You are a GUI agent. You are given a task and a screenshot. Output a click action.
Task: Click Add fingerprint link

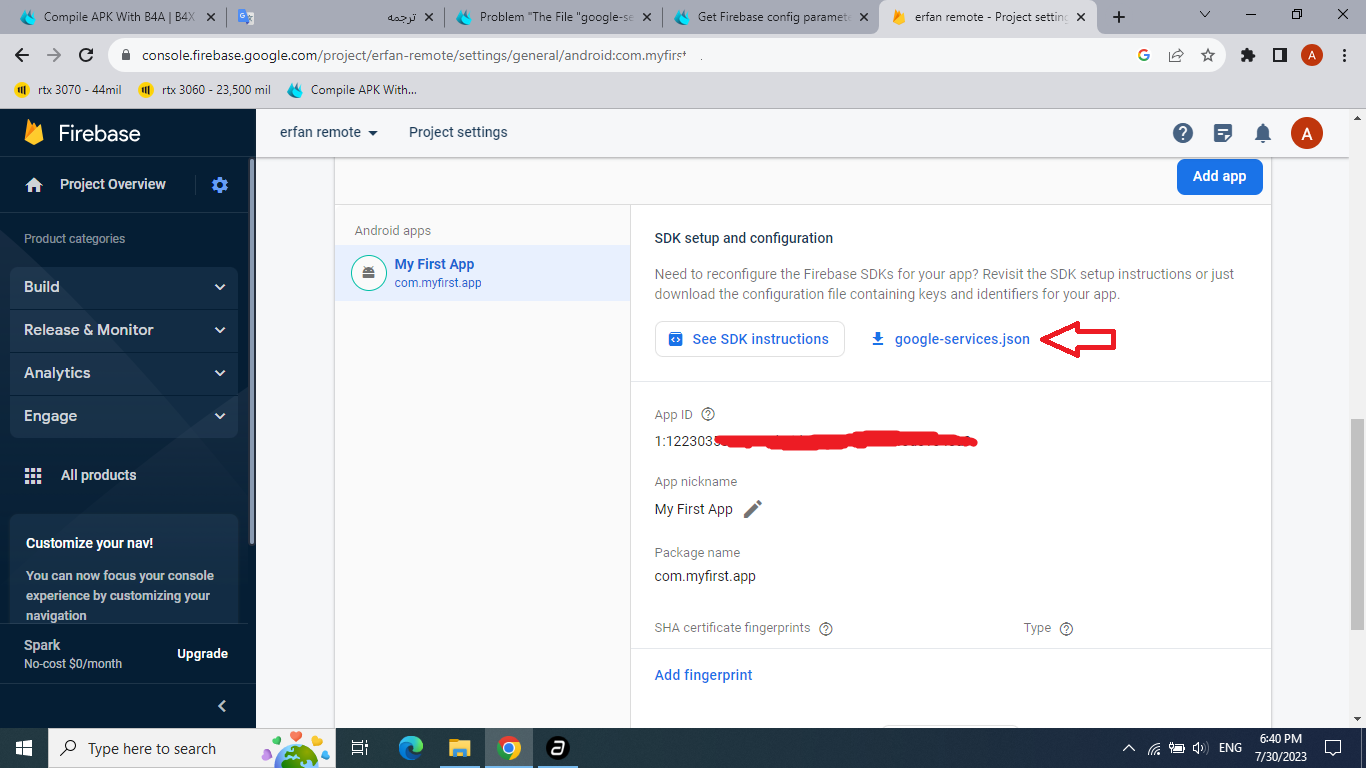tap(703, 675)
